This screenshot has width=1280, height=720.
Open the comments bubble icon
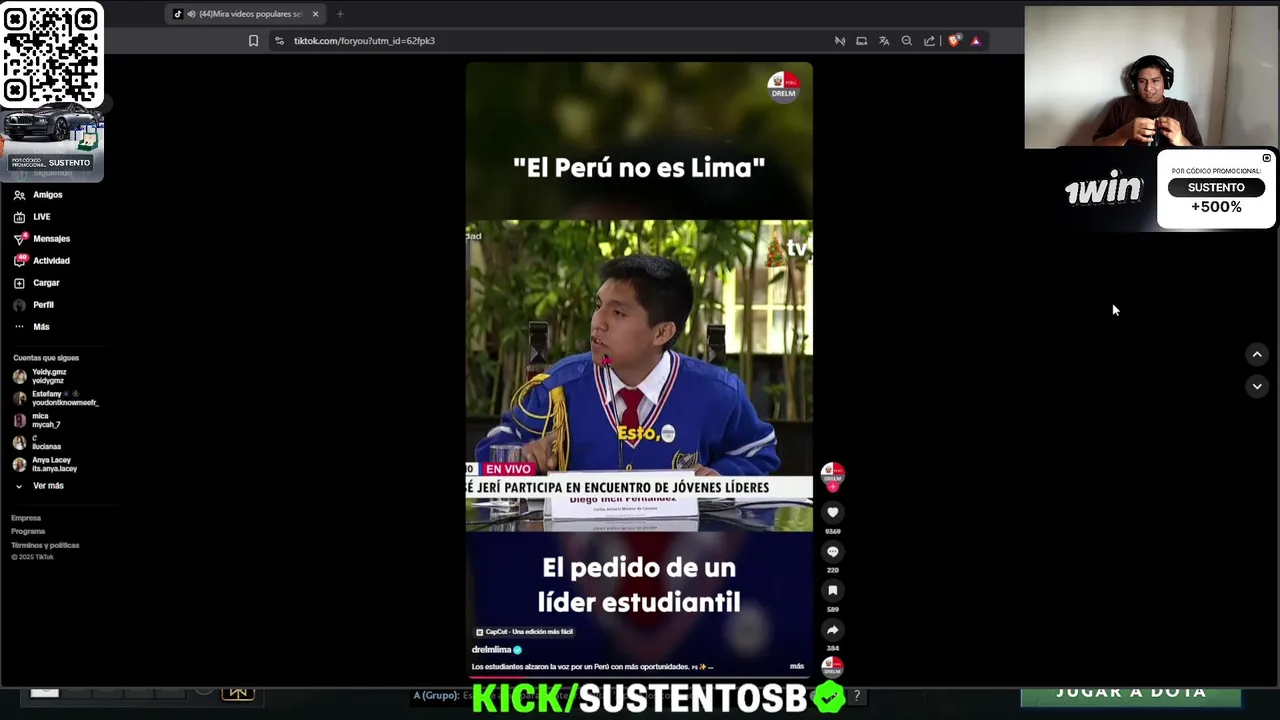832,551
